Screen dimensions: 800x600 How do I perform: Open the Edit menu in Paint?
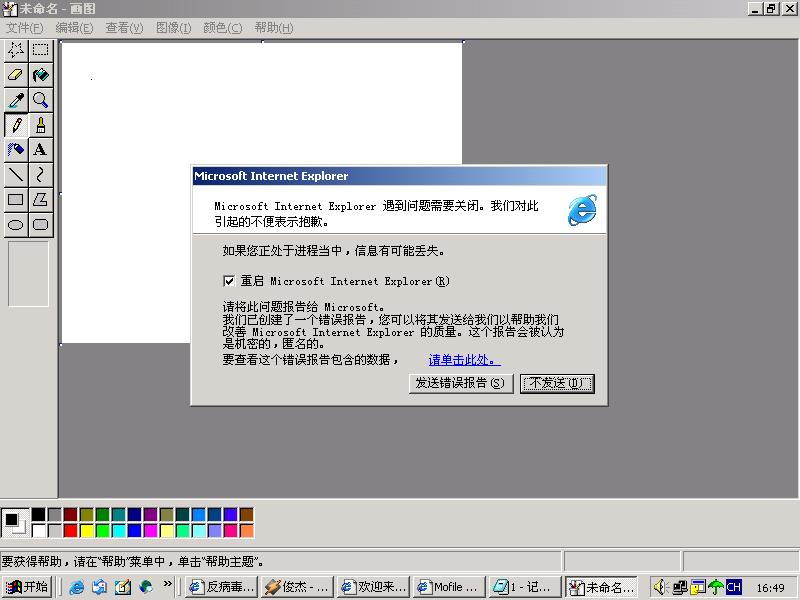point(74,28)
